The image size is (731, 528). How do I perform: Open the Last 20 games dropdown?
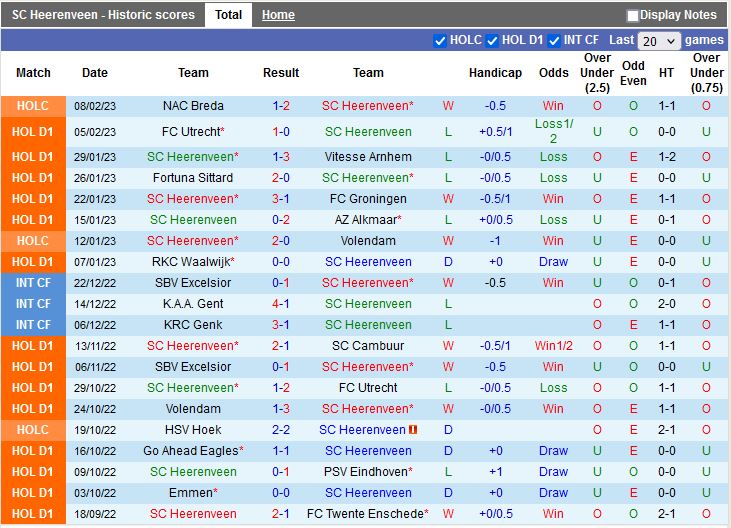[659, 41]
